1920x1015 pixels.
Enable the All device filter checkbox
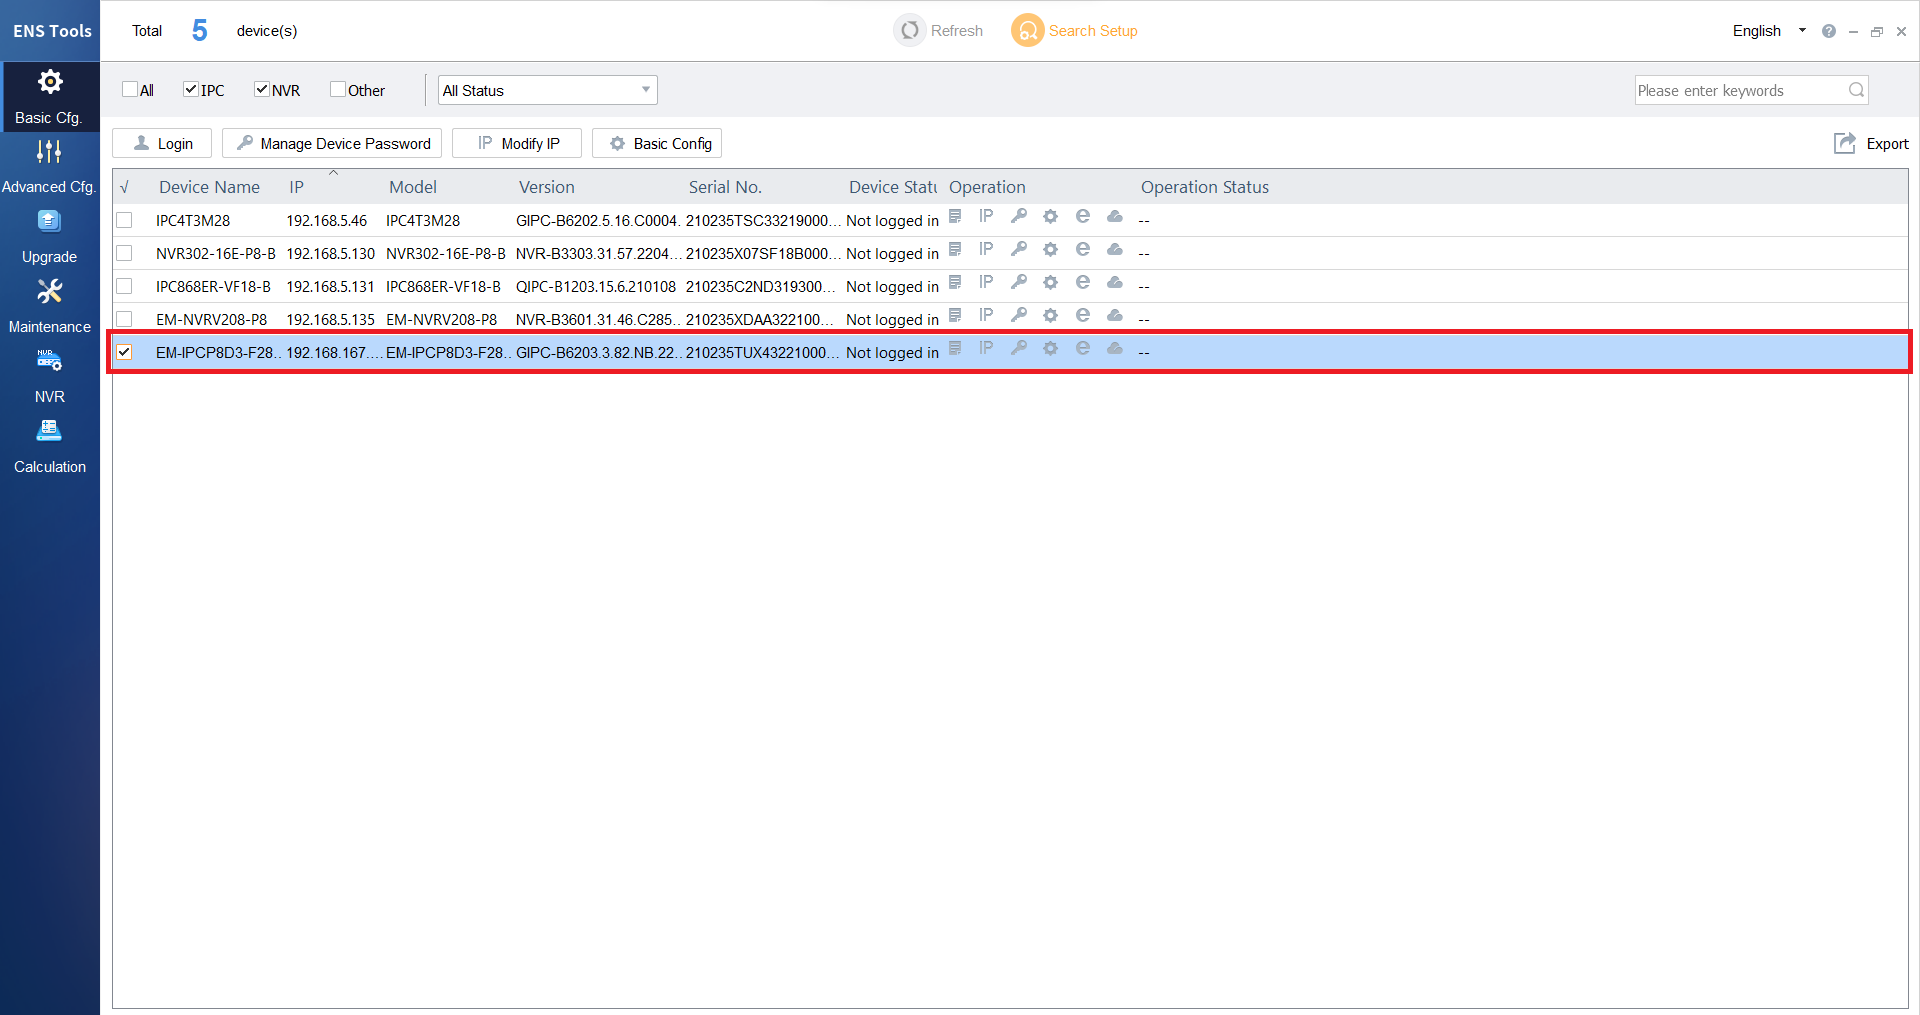pos(130,90)
